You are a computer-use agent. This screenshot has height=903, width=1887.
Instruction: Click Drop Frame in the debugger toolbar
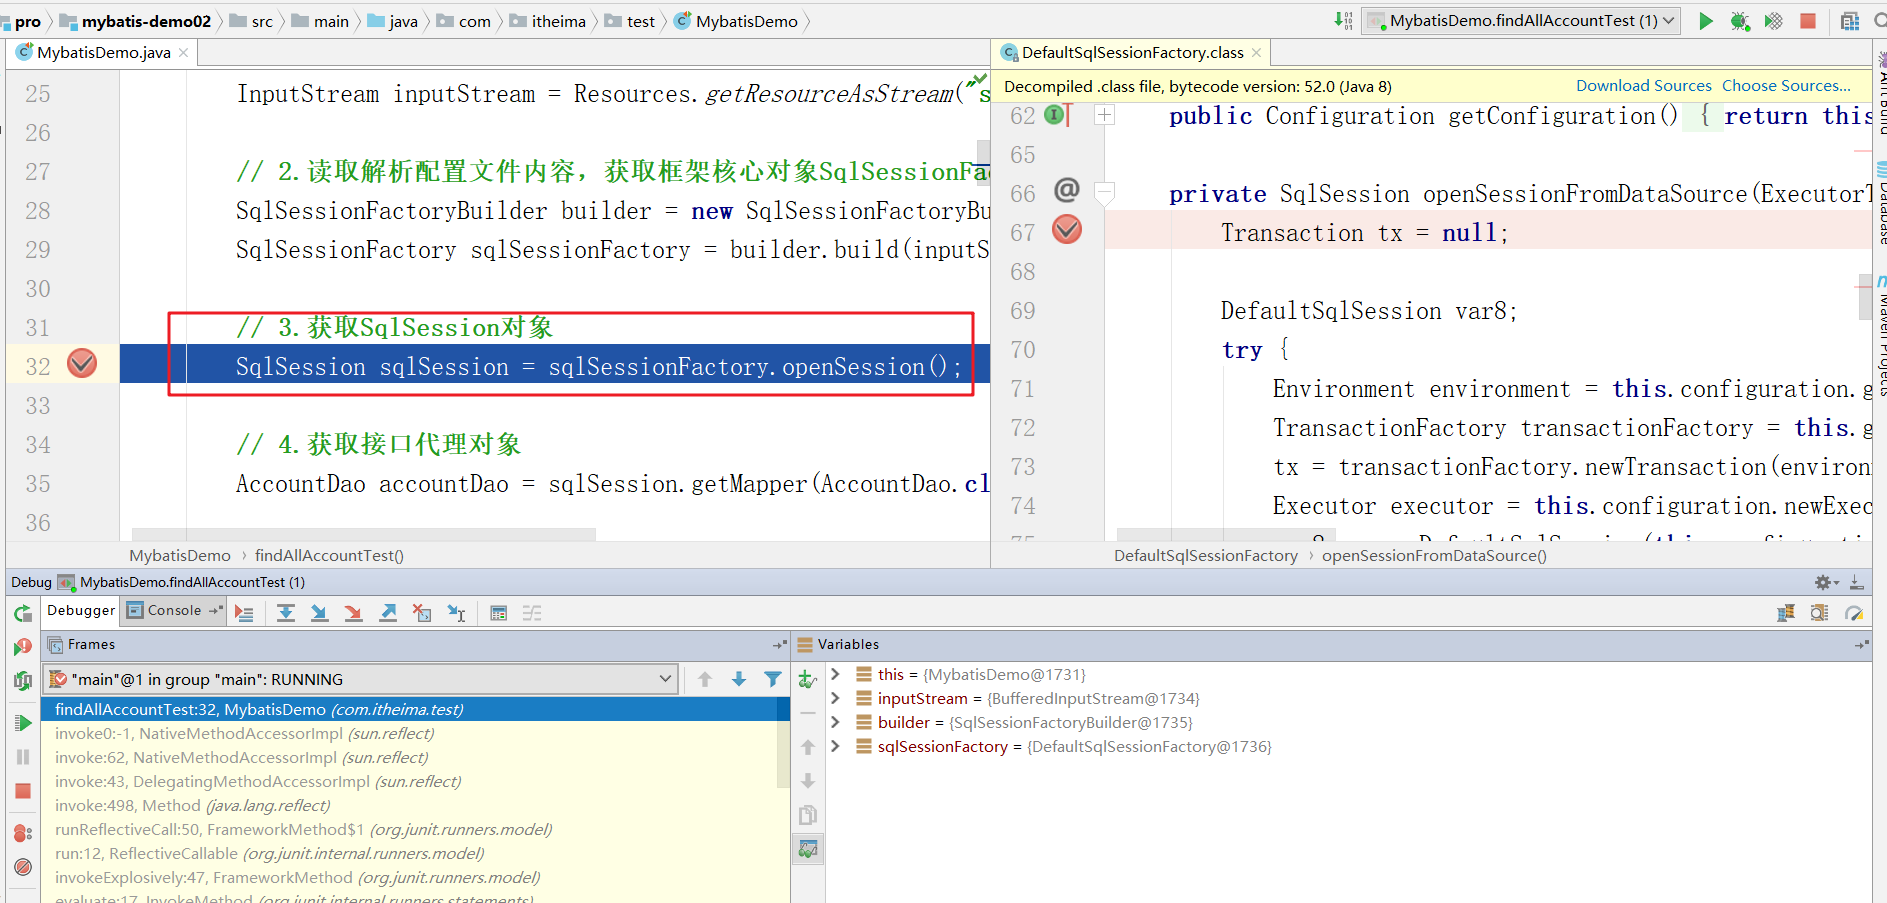pyautogui.click(x=422, y=613)
